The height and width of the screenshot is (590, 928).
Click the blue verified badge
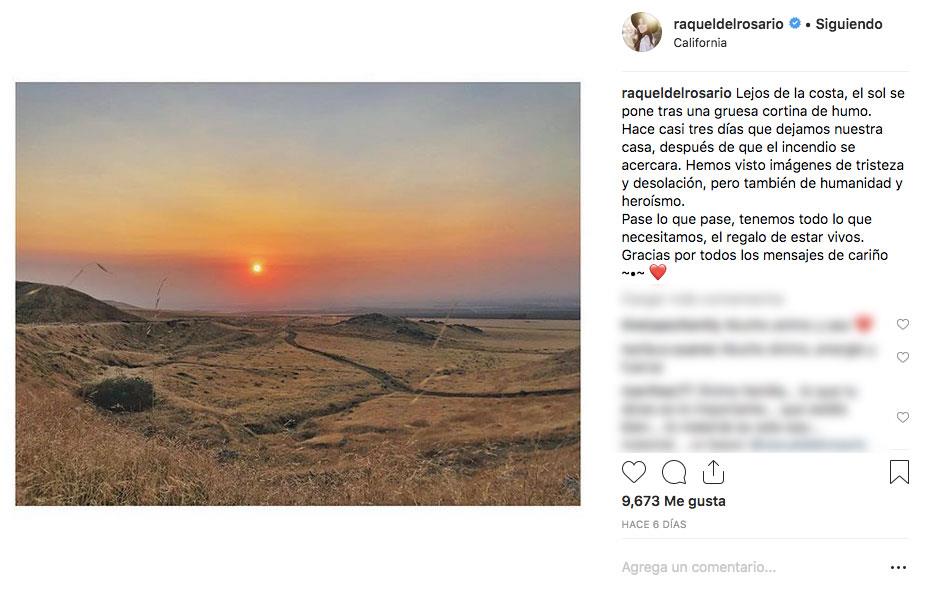(795, 24)
